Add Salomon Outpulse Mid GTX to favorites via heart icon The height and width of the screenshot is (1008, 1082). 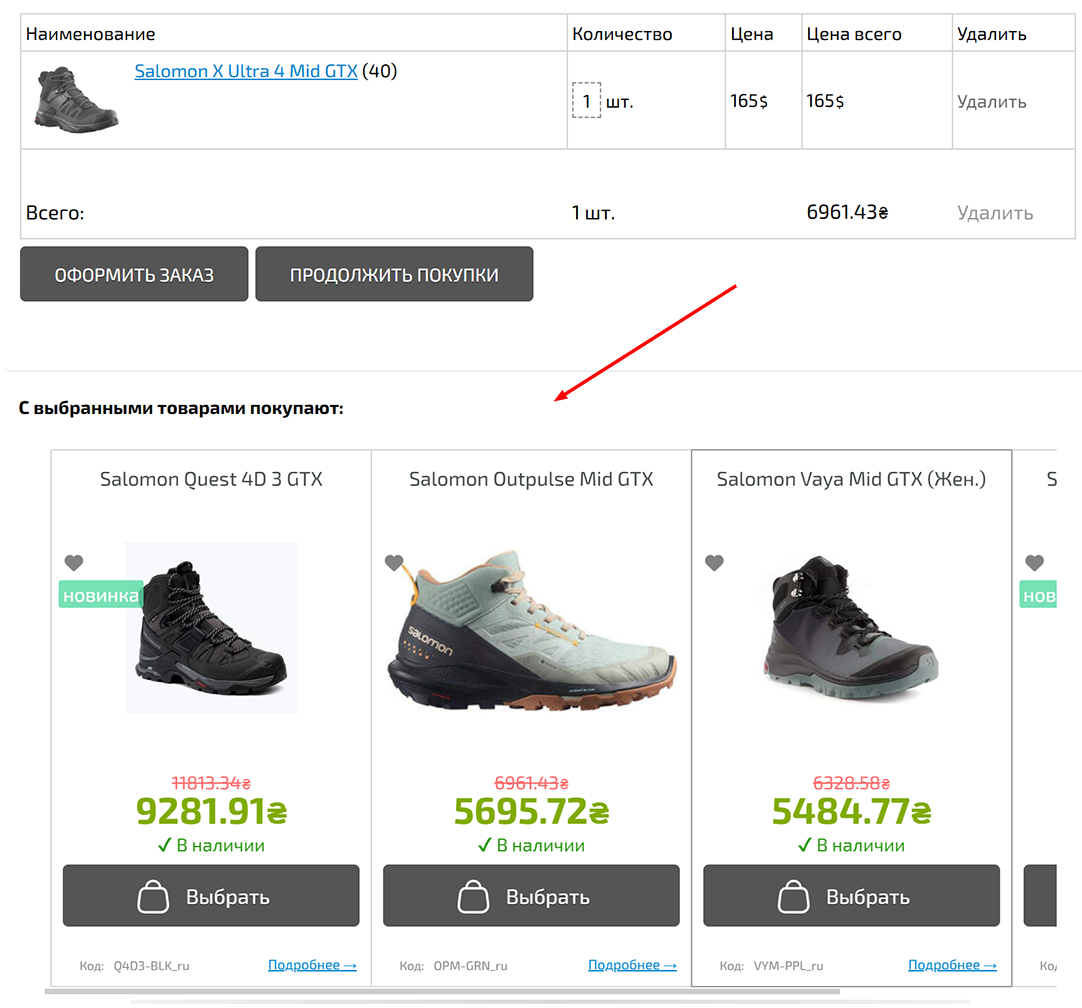click(394, 563)
